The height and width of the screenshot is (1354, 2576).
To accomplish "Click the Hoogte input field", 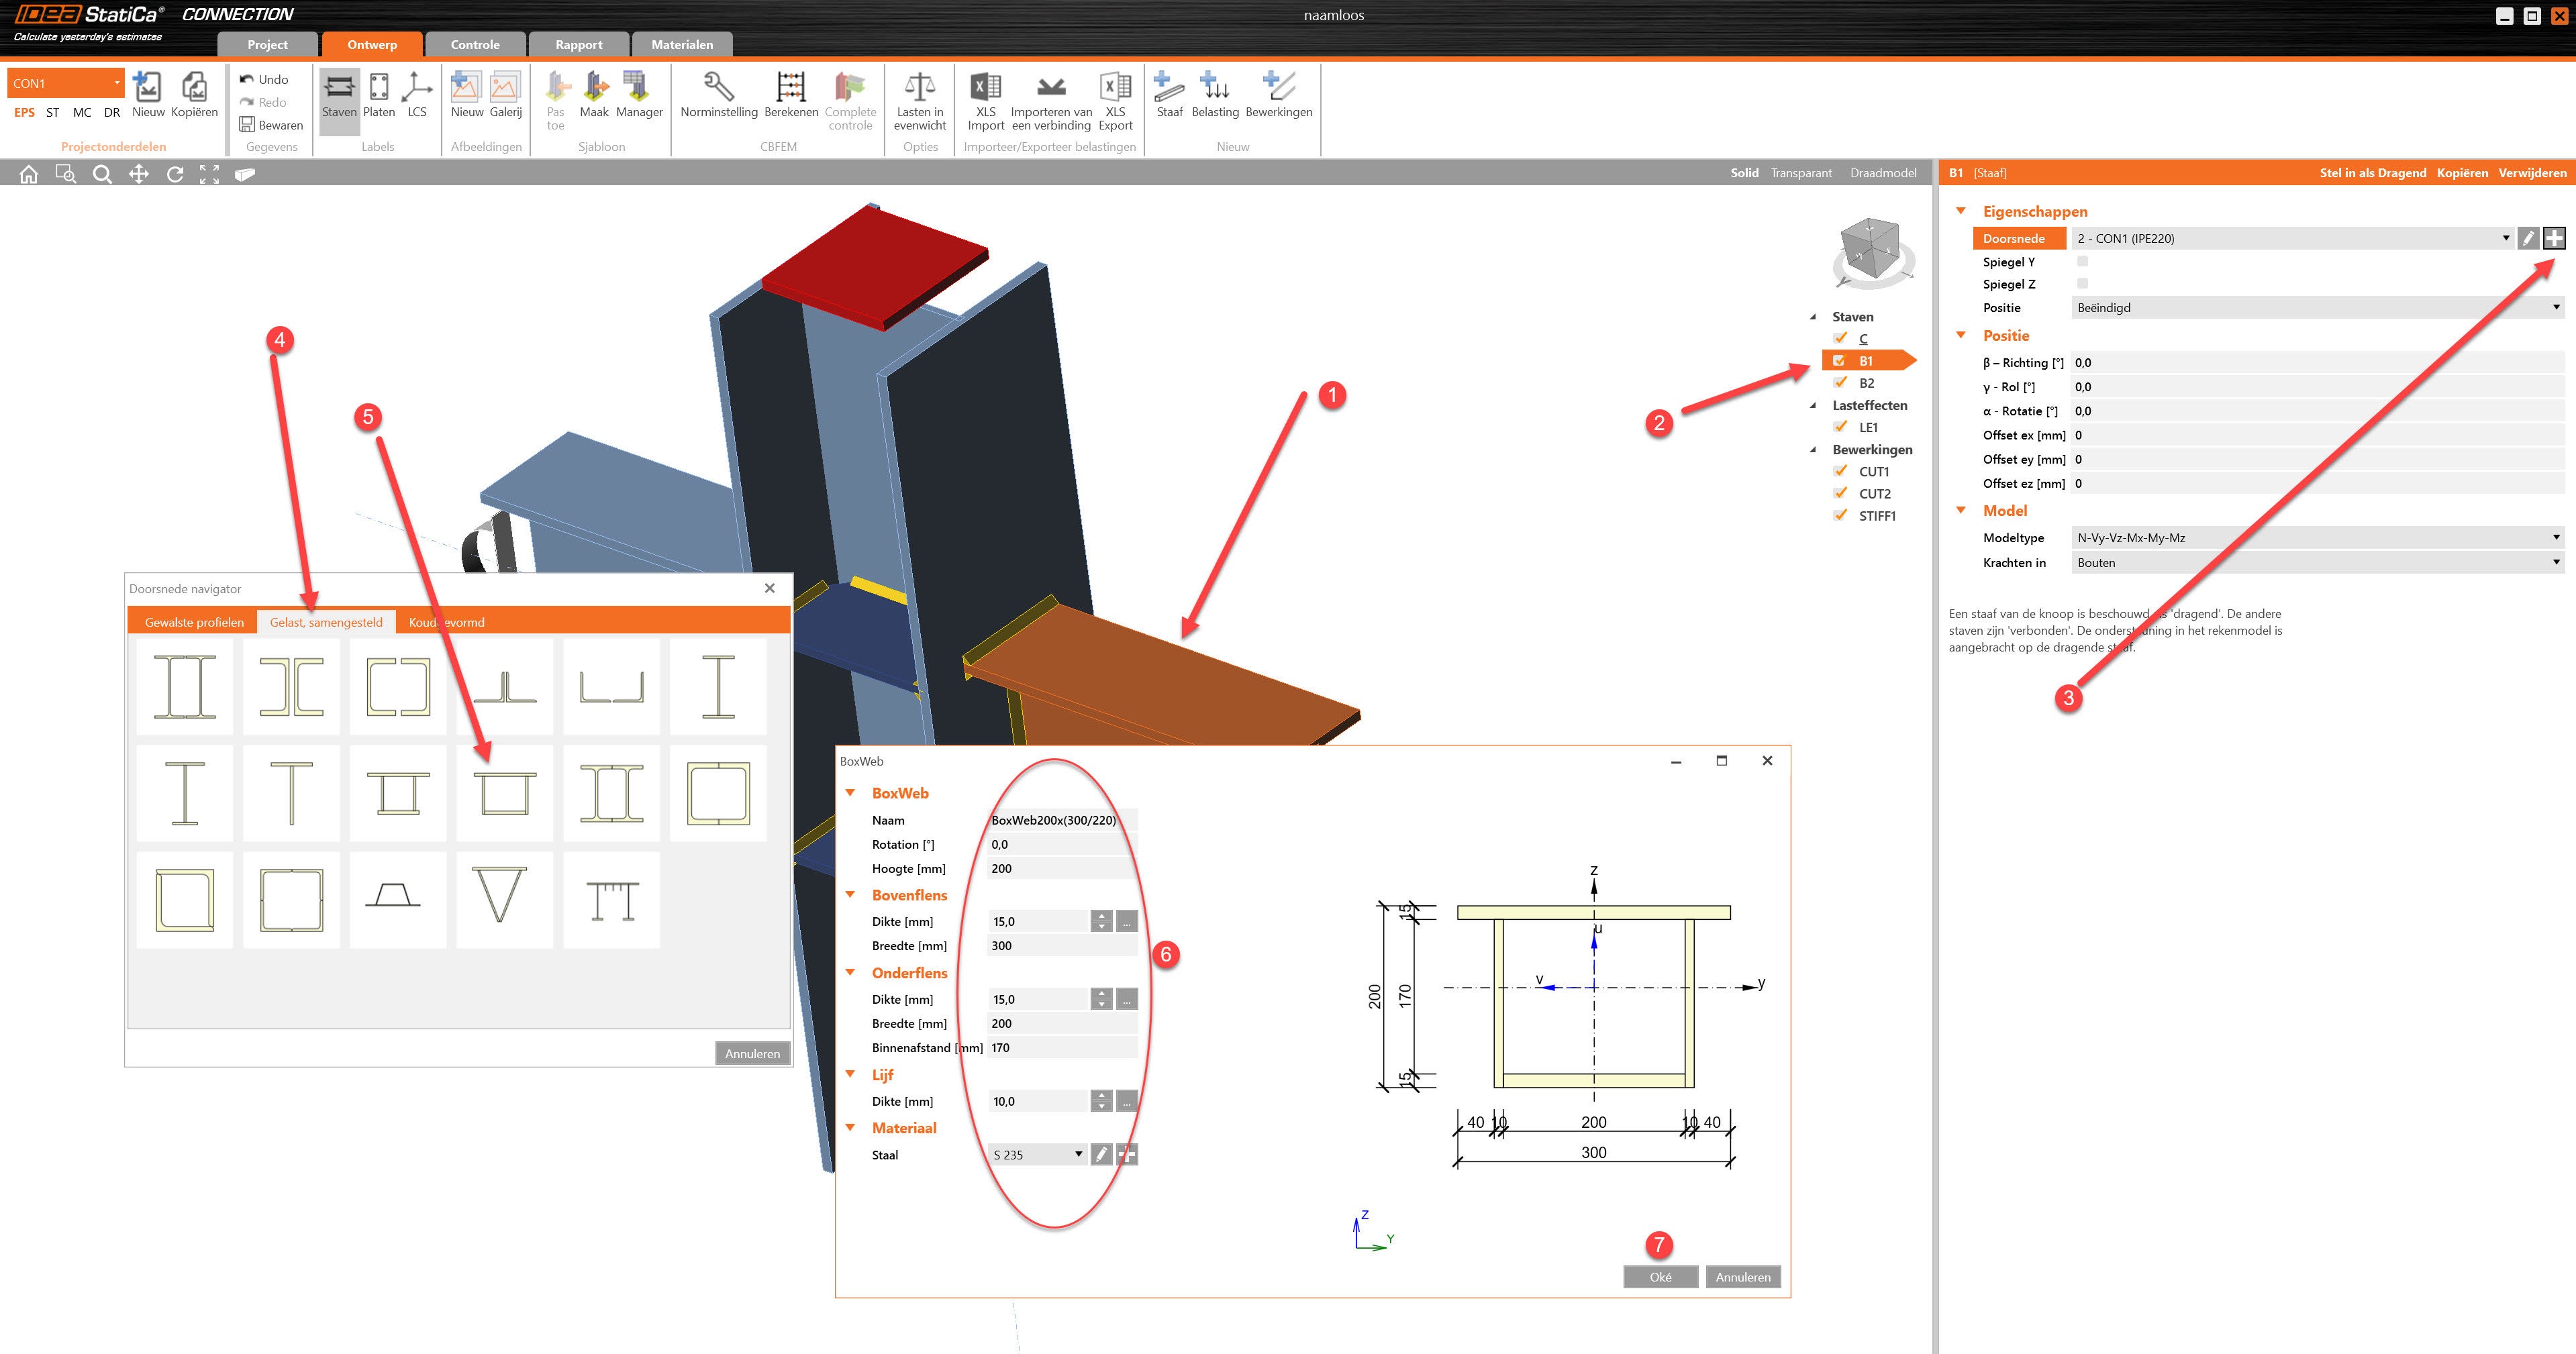I will point(1060,869).
